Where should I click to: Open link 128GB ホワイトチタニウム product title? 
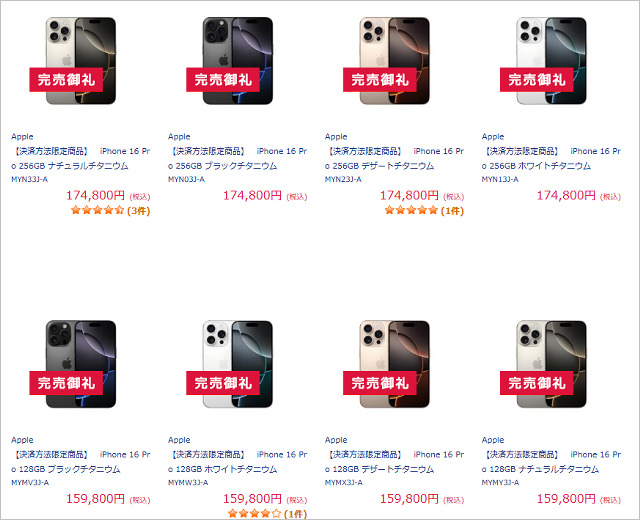(238, 462)
